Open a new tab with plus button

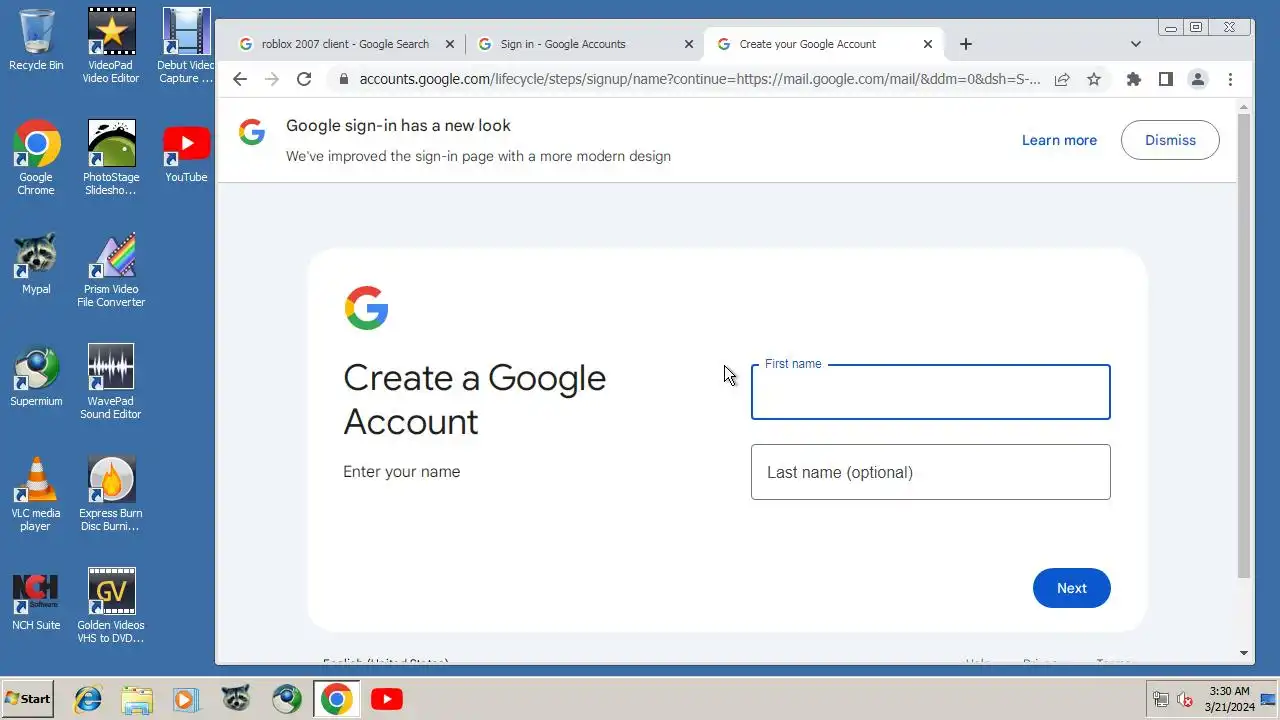point(965,44)
